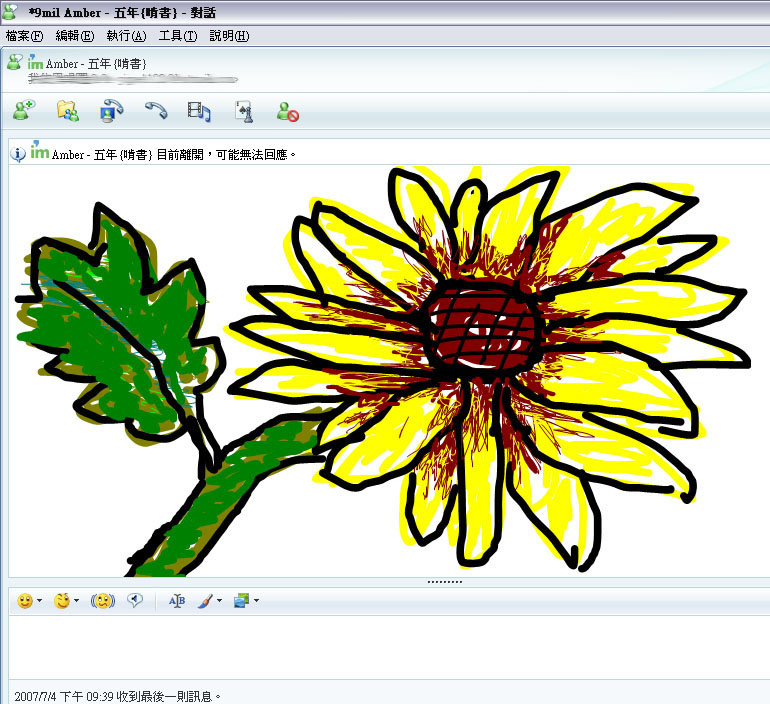770x704 pixels.
Task: Click the notice text 目前離開，可能無法回應
Action: pos(226,155)
